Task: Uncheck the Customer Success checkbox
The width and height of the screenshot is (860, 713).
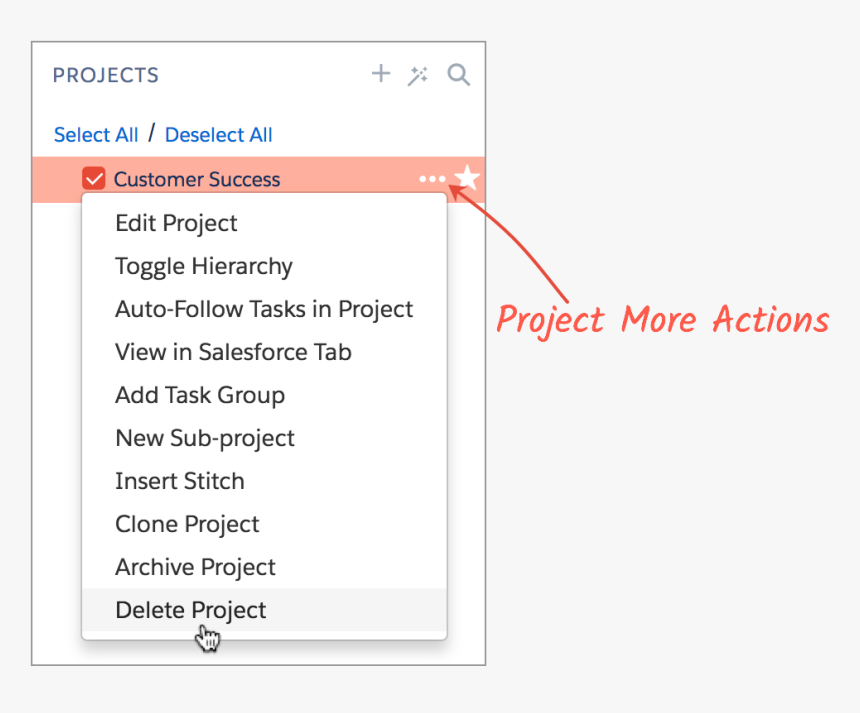Action: (x=94, y=179)
